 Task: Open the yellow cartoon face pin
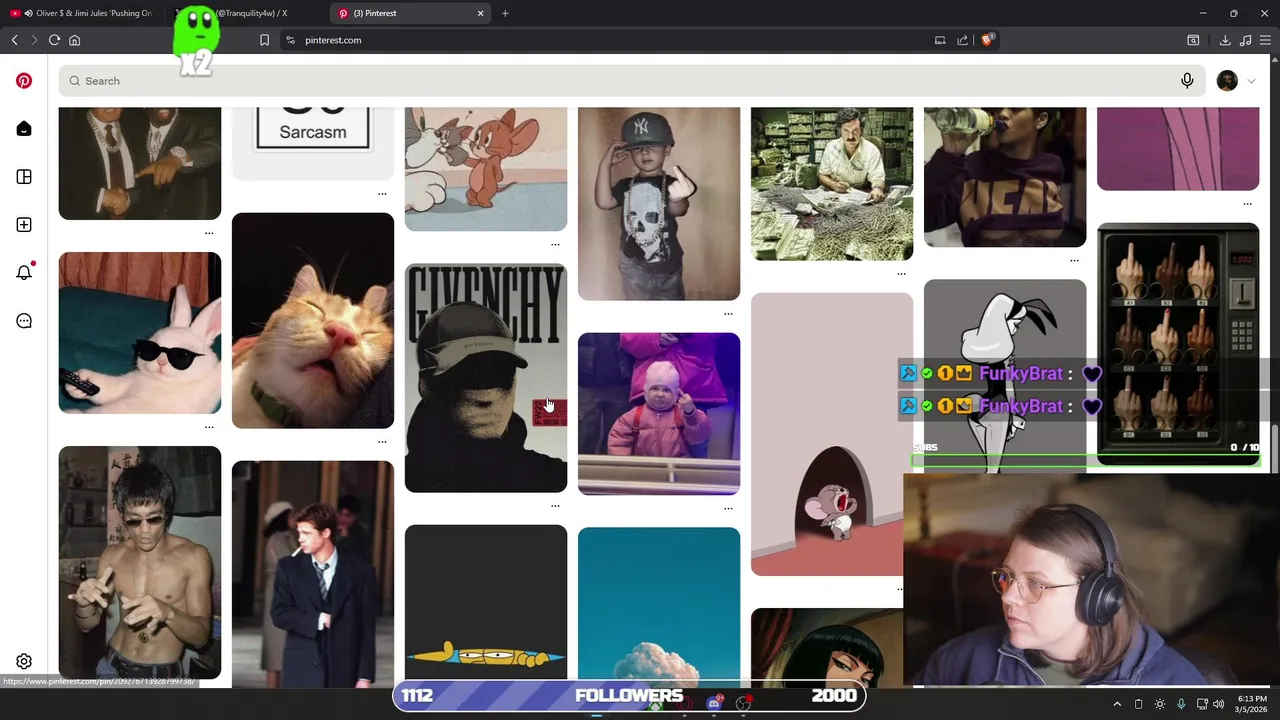pyautogui.click(x=486, y=604)
